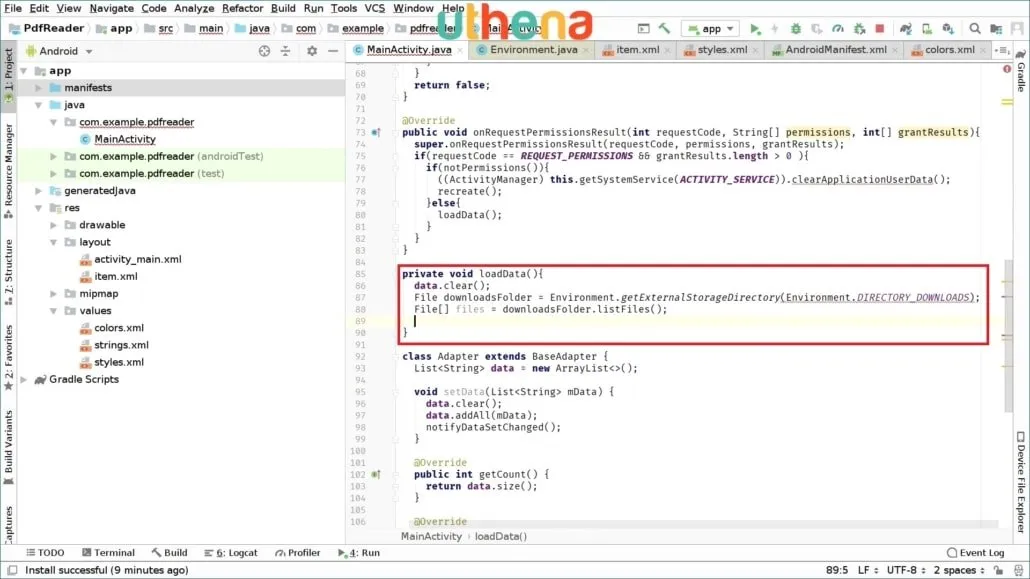The image size is (1030, 579).
Task: Click error indicator at editor top right
Action: (x=1007, y=69)
